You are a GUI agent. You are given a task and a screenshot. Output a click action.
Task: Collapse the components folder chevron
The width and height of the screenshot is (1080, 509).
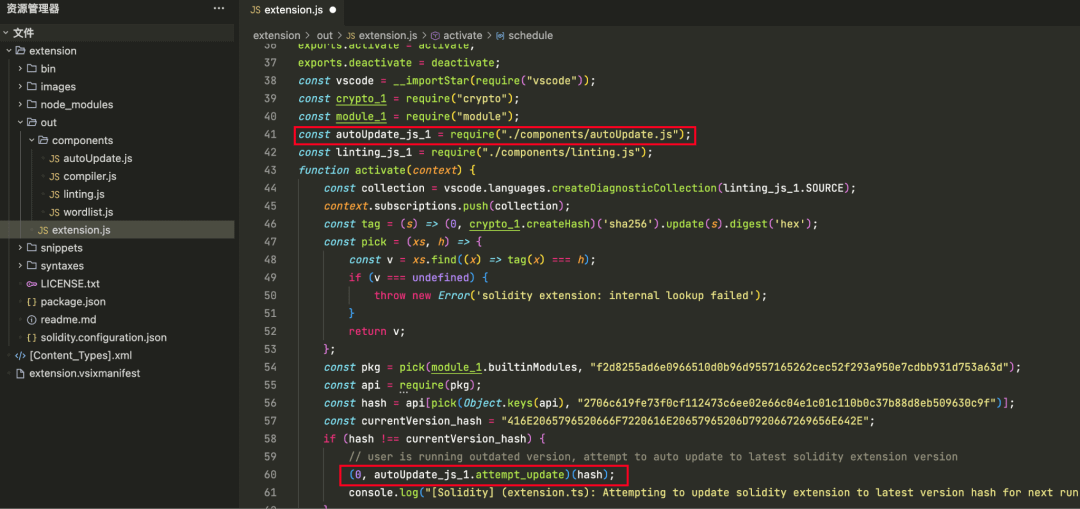pos(32,141)
